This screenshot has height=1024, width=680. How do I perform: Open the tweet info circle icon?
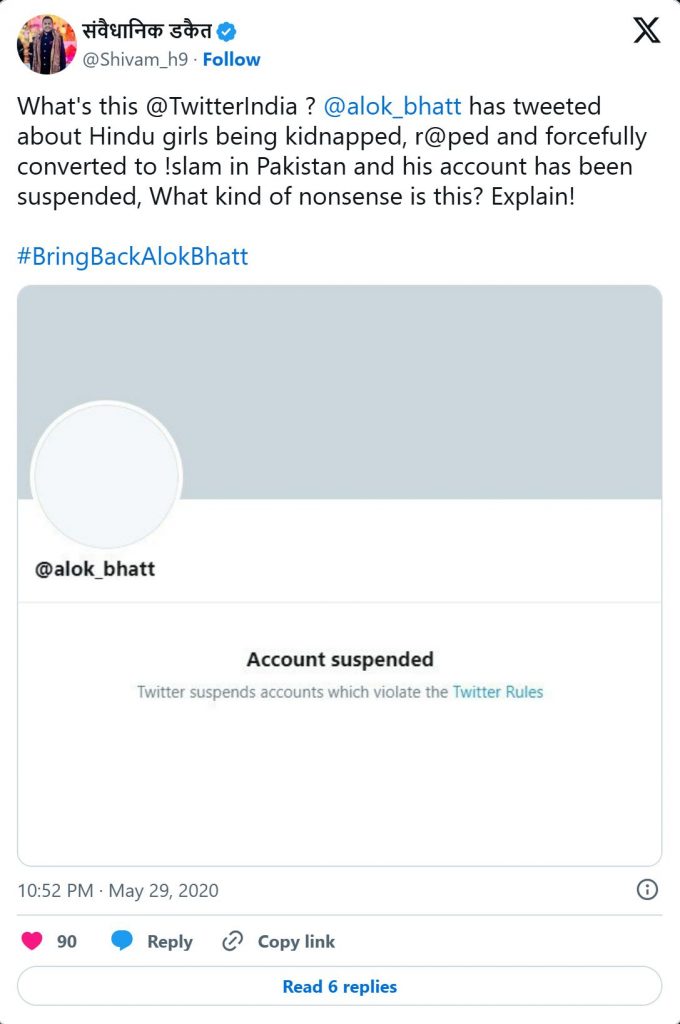[x=647, y=889]
